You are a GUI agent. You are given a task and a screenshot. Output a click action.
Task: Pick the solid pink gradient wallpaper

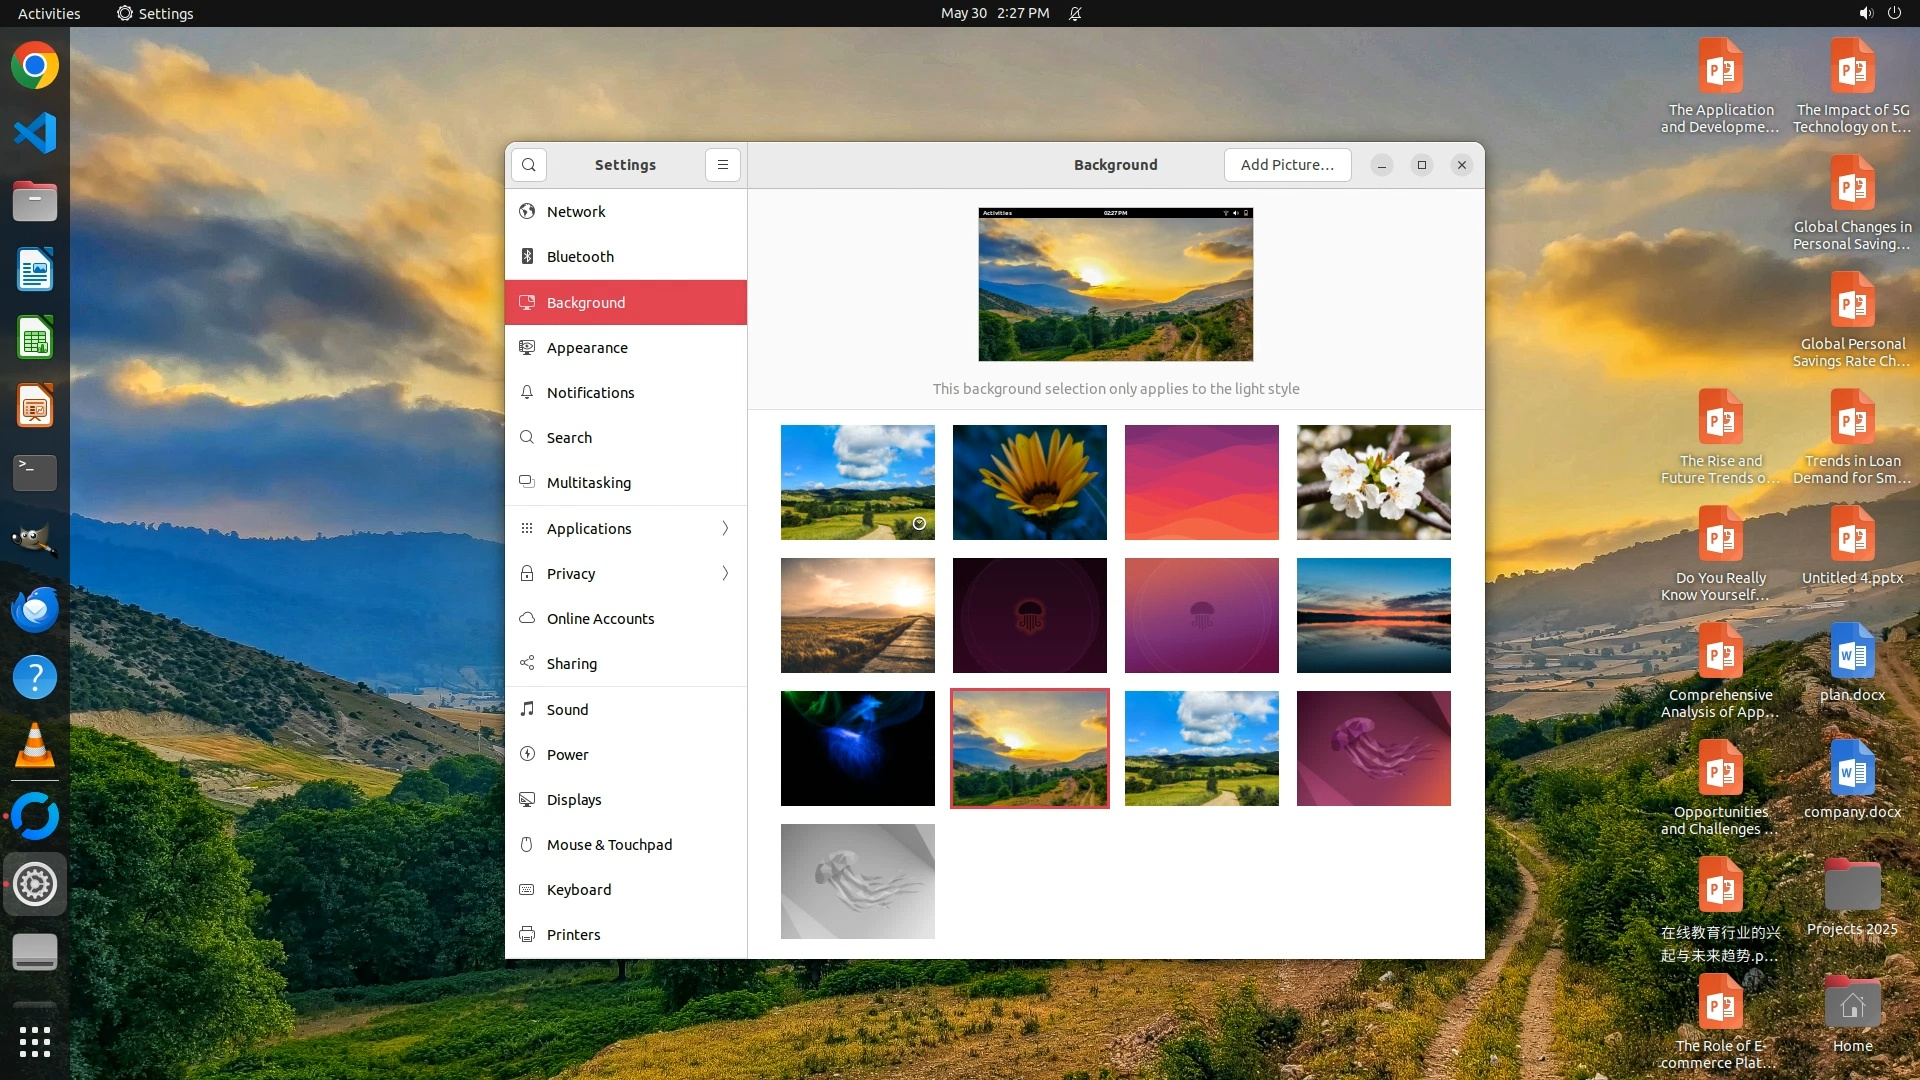tap(1201, 482)
